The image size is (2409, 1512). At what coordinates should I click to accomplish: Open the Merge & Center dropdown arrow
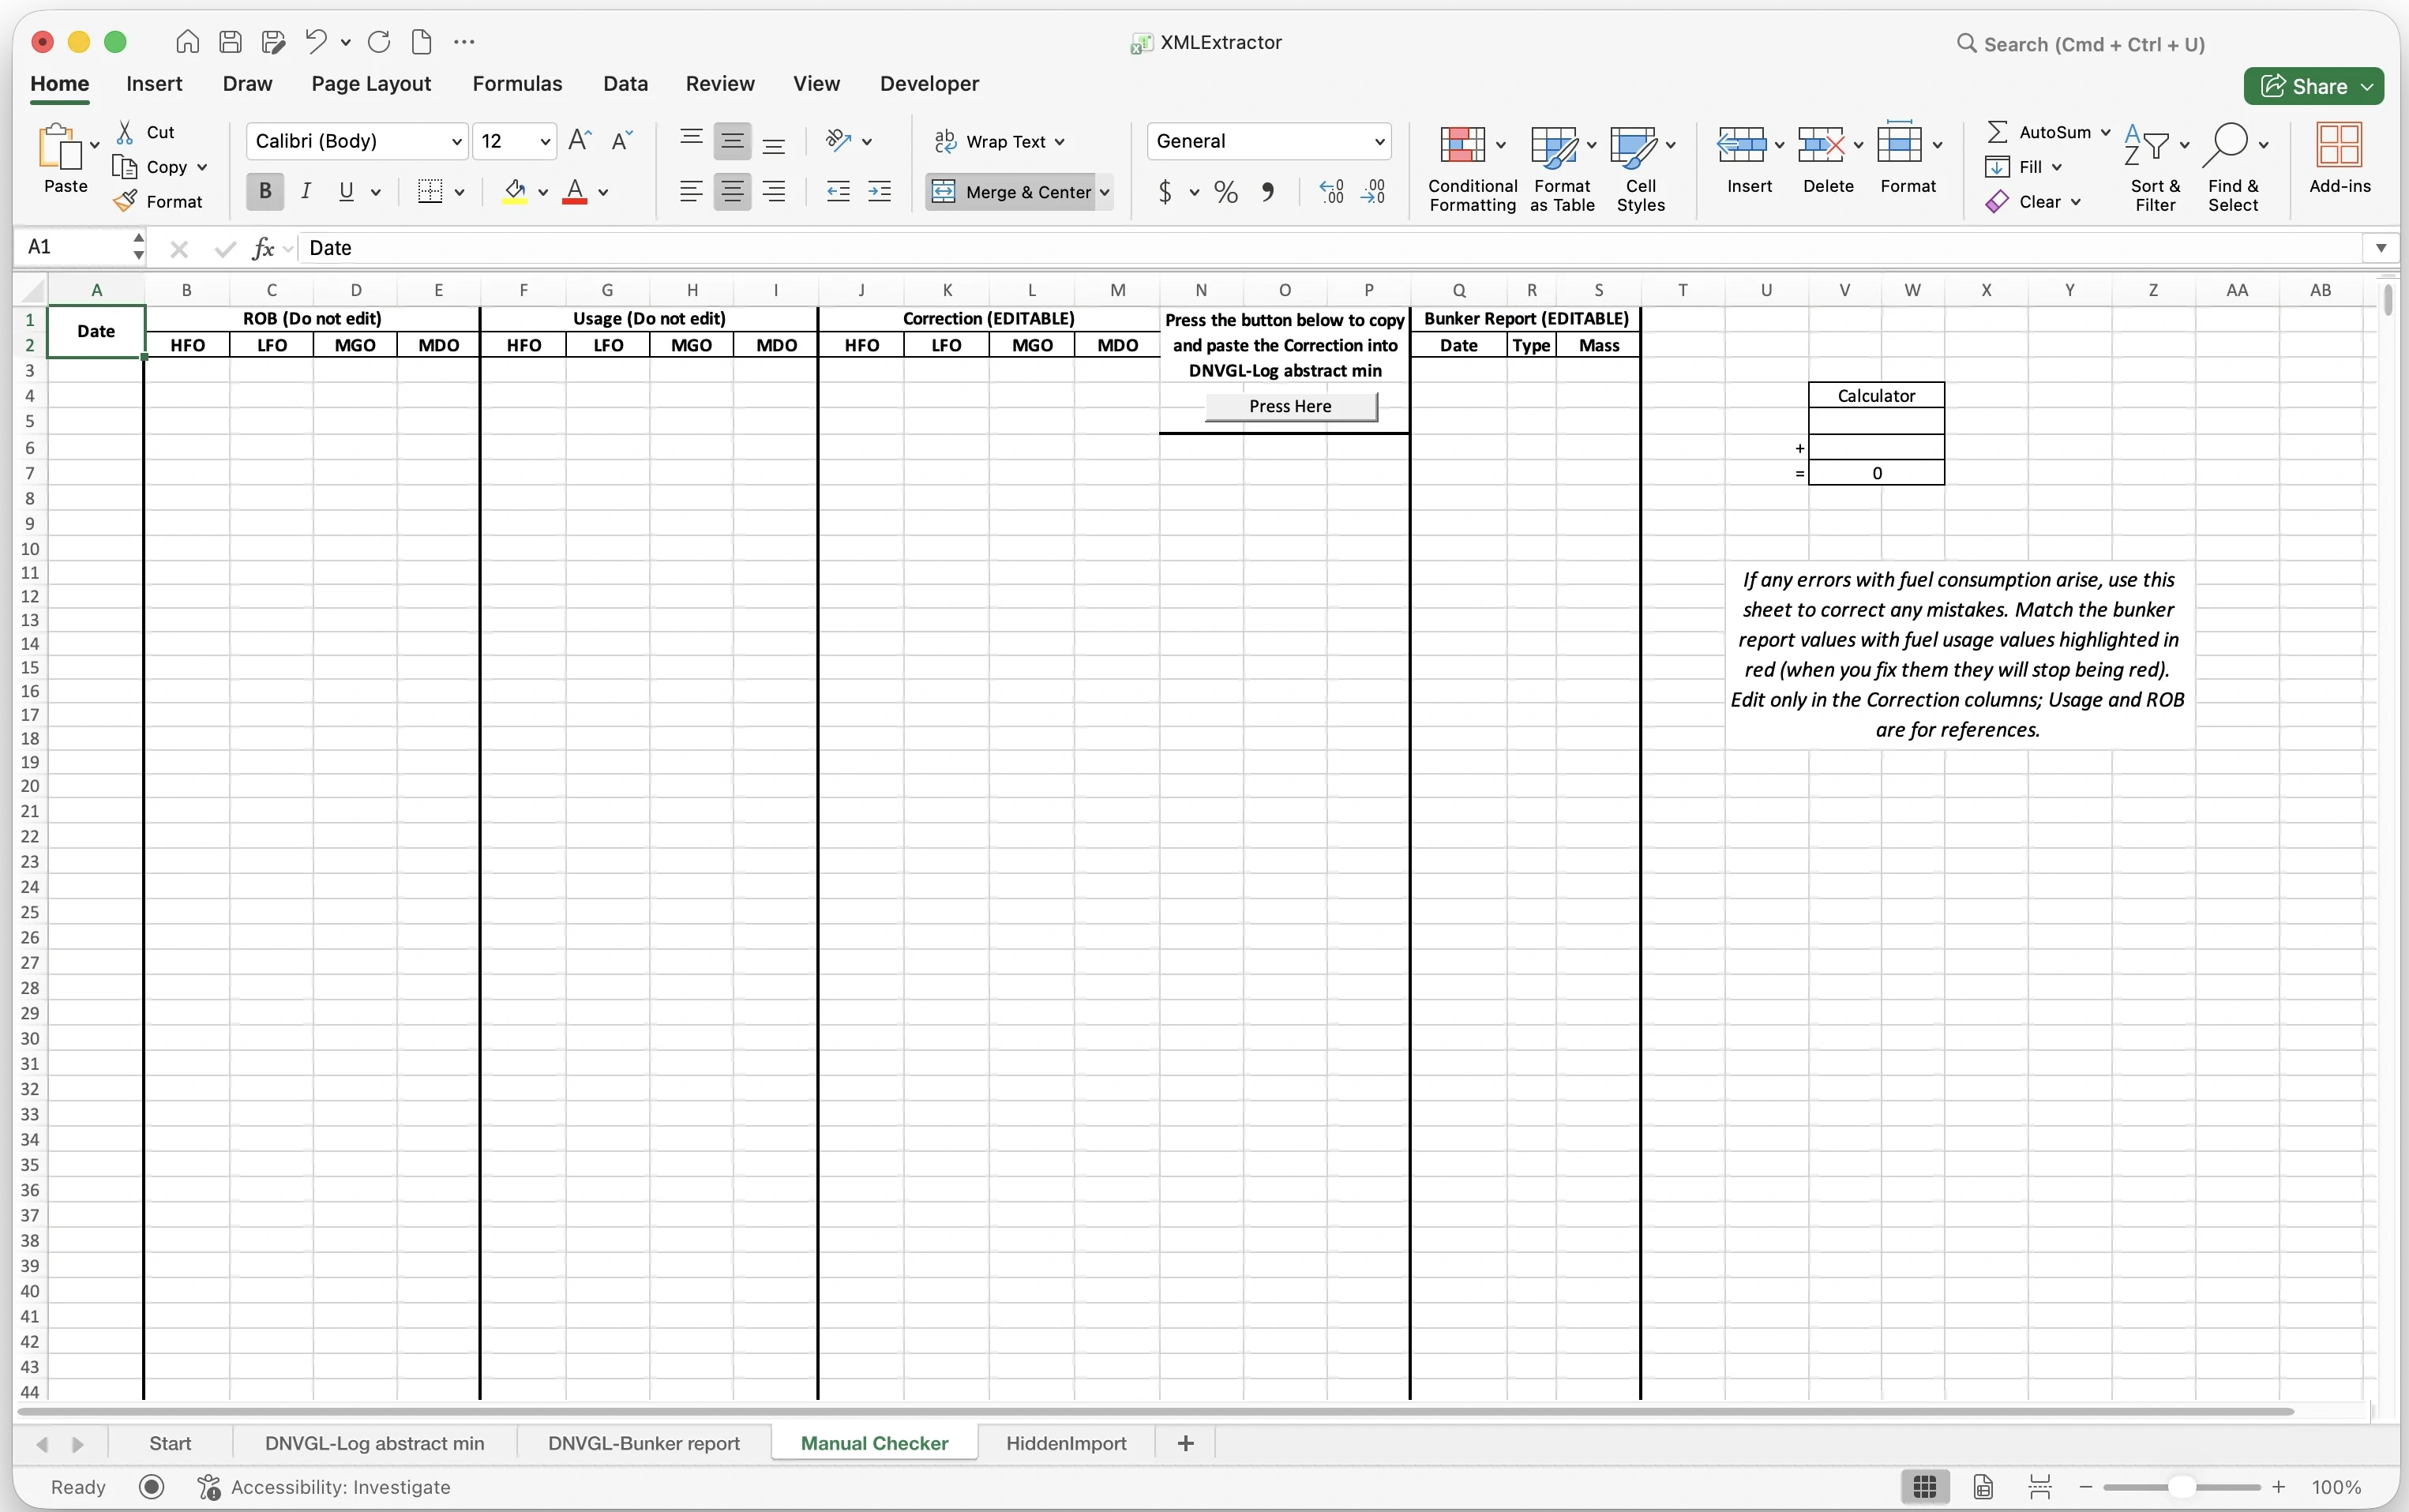(1105, 192)
